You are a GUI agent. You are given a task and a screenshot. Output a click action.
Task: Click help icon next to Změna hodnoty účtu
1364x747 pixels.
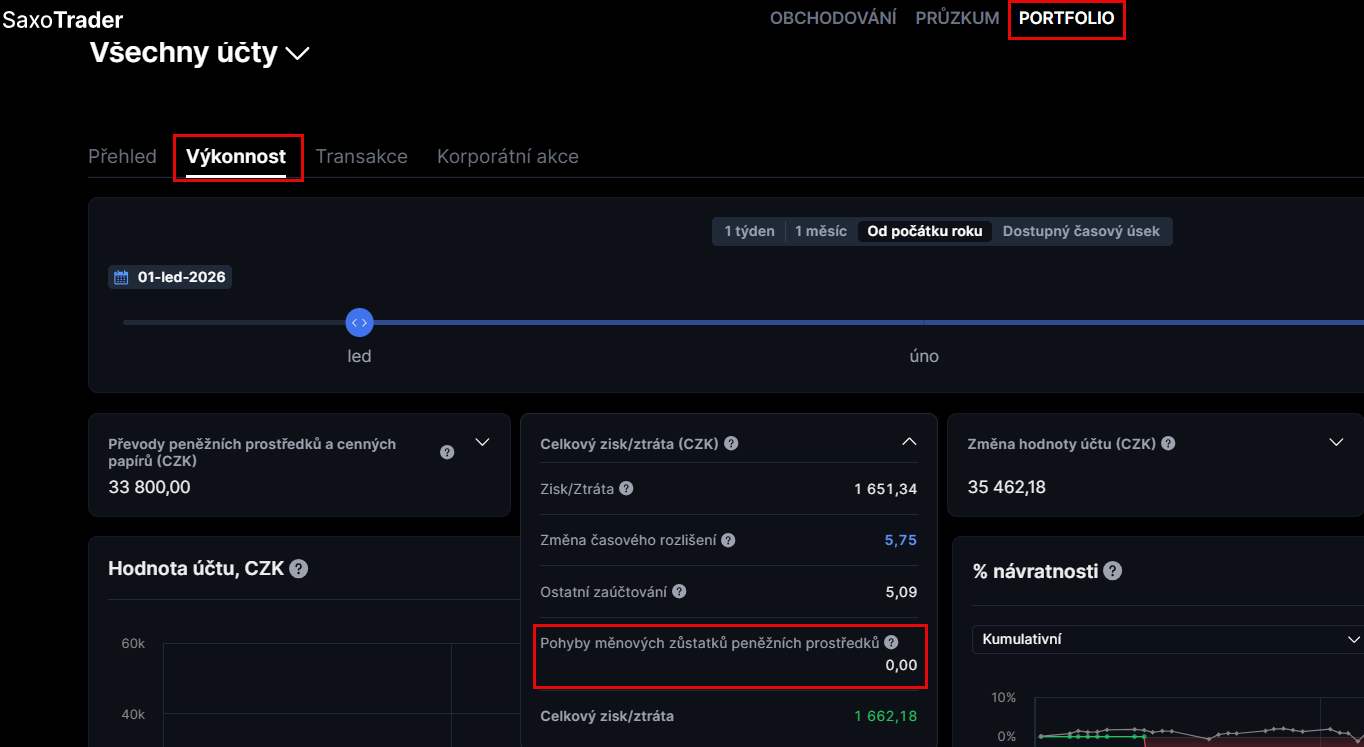coord(1168,443)
